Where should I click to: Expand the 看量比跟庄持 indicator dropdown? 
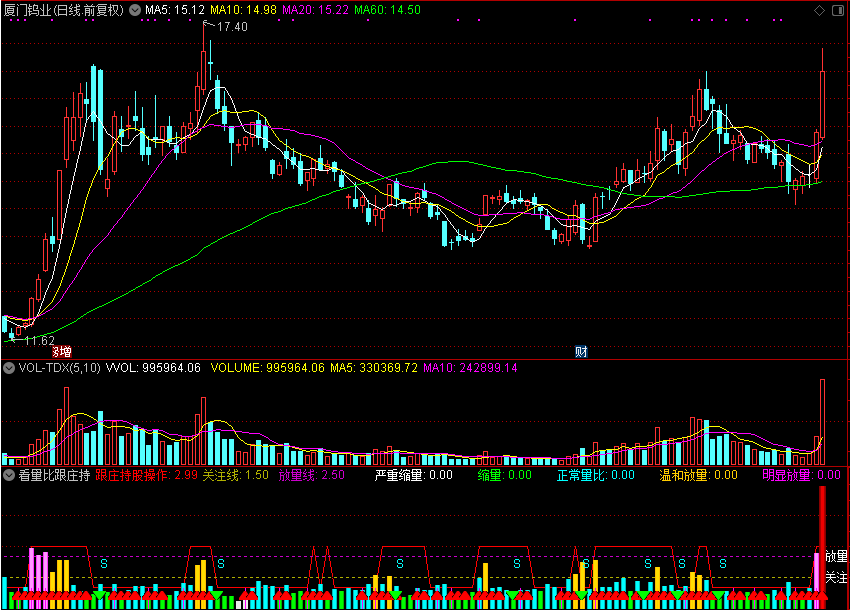pos(9,476)
